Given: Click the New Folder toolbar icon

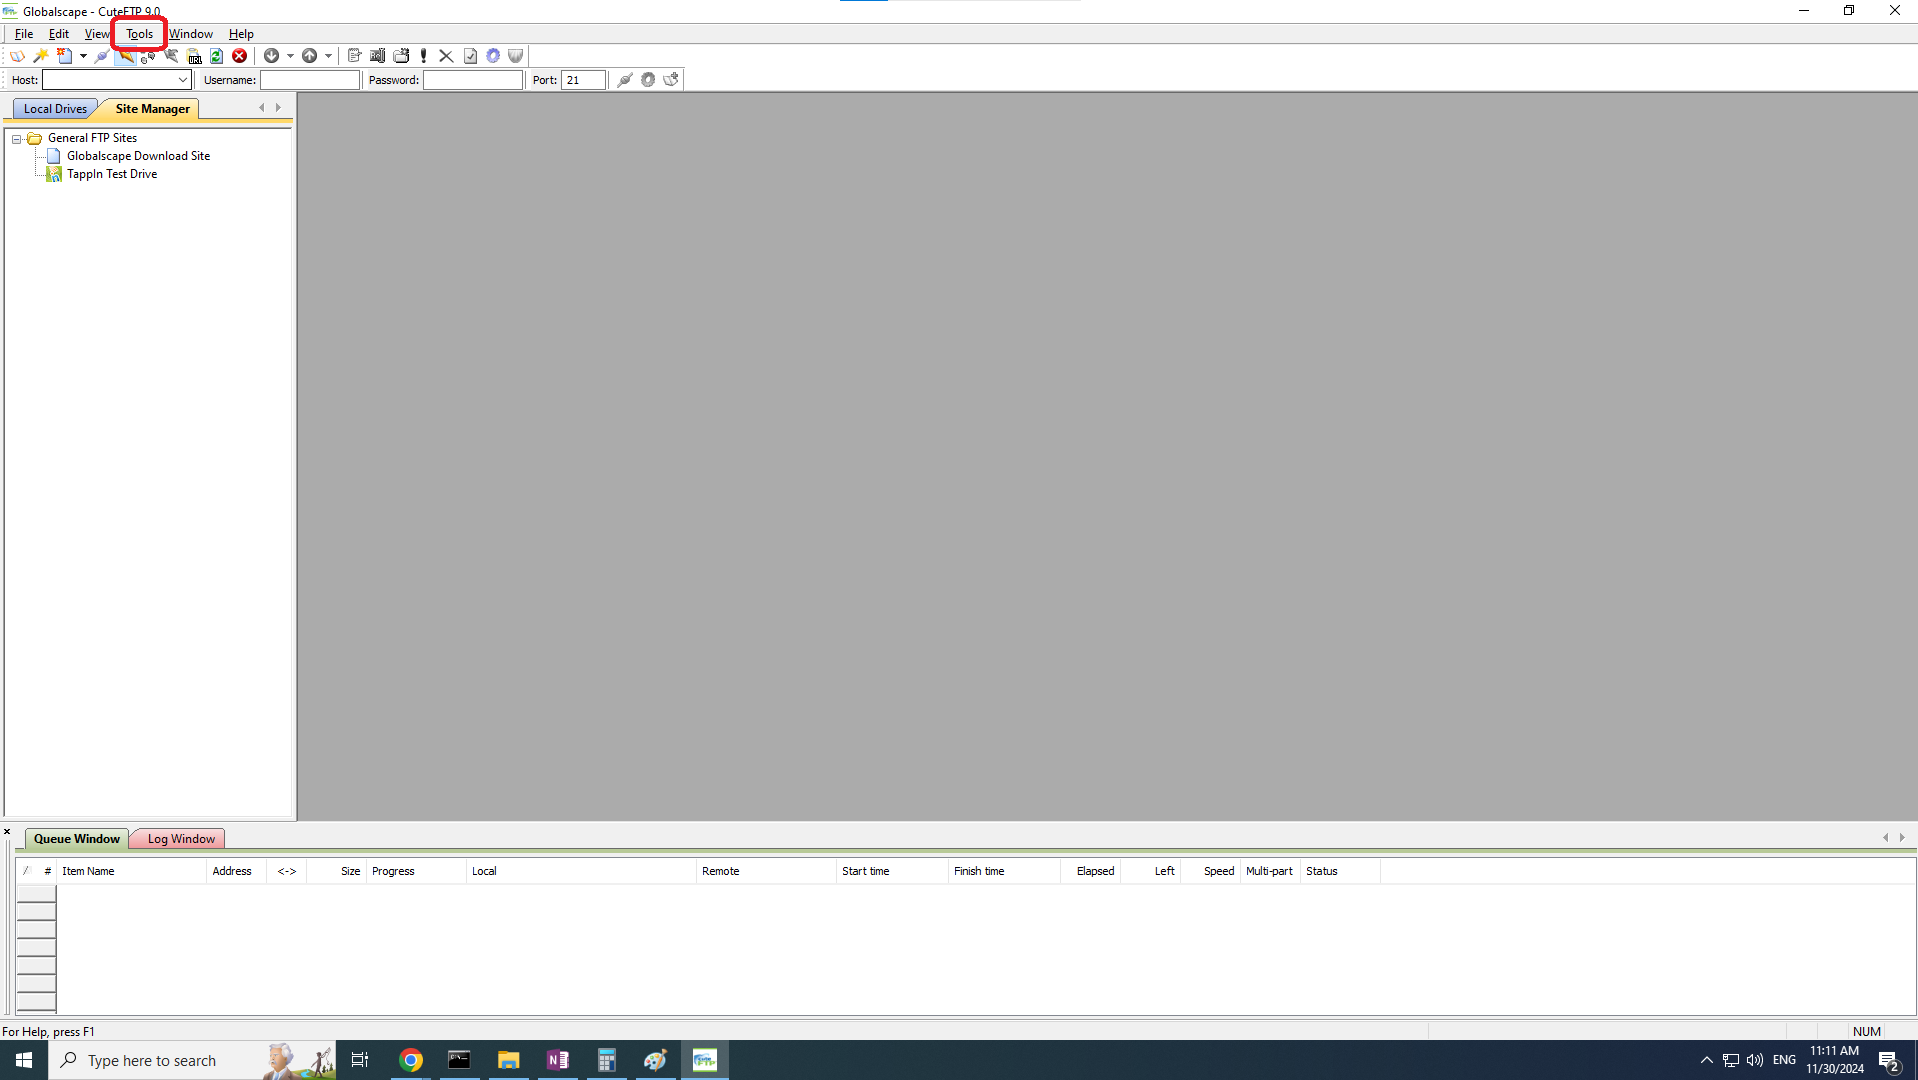Looking at the screenshot, I should click(x=401, y=56).
